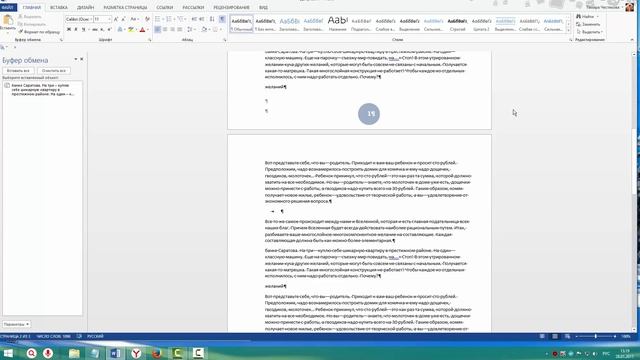The image size is (640, 360).
Task: Close the Буфер обмена pane
Action: [82, 59]
